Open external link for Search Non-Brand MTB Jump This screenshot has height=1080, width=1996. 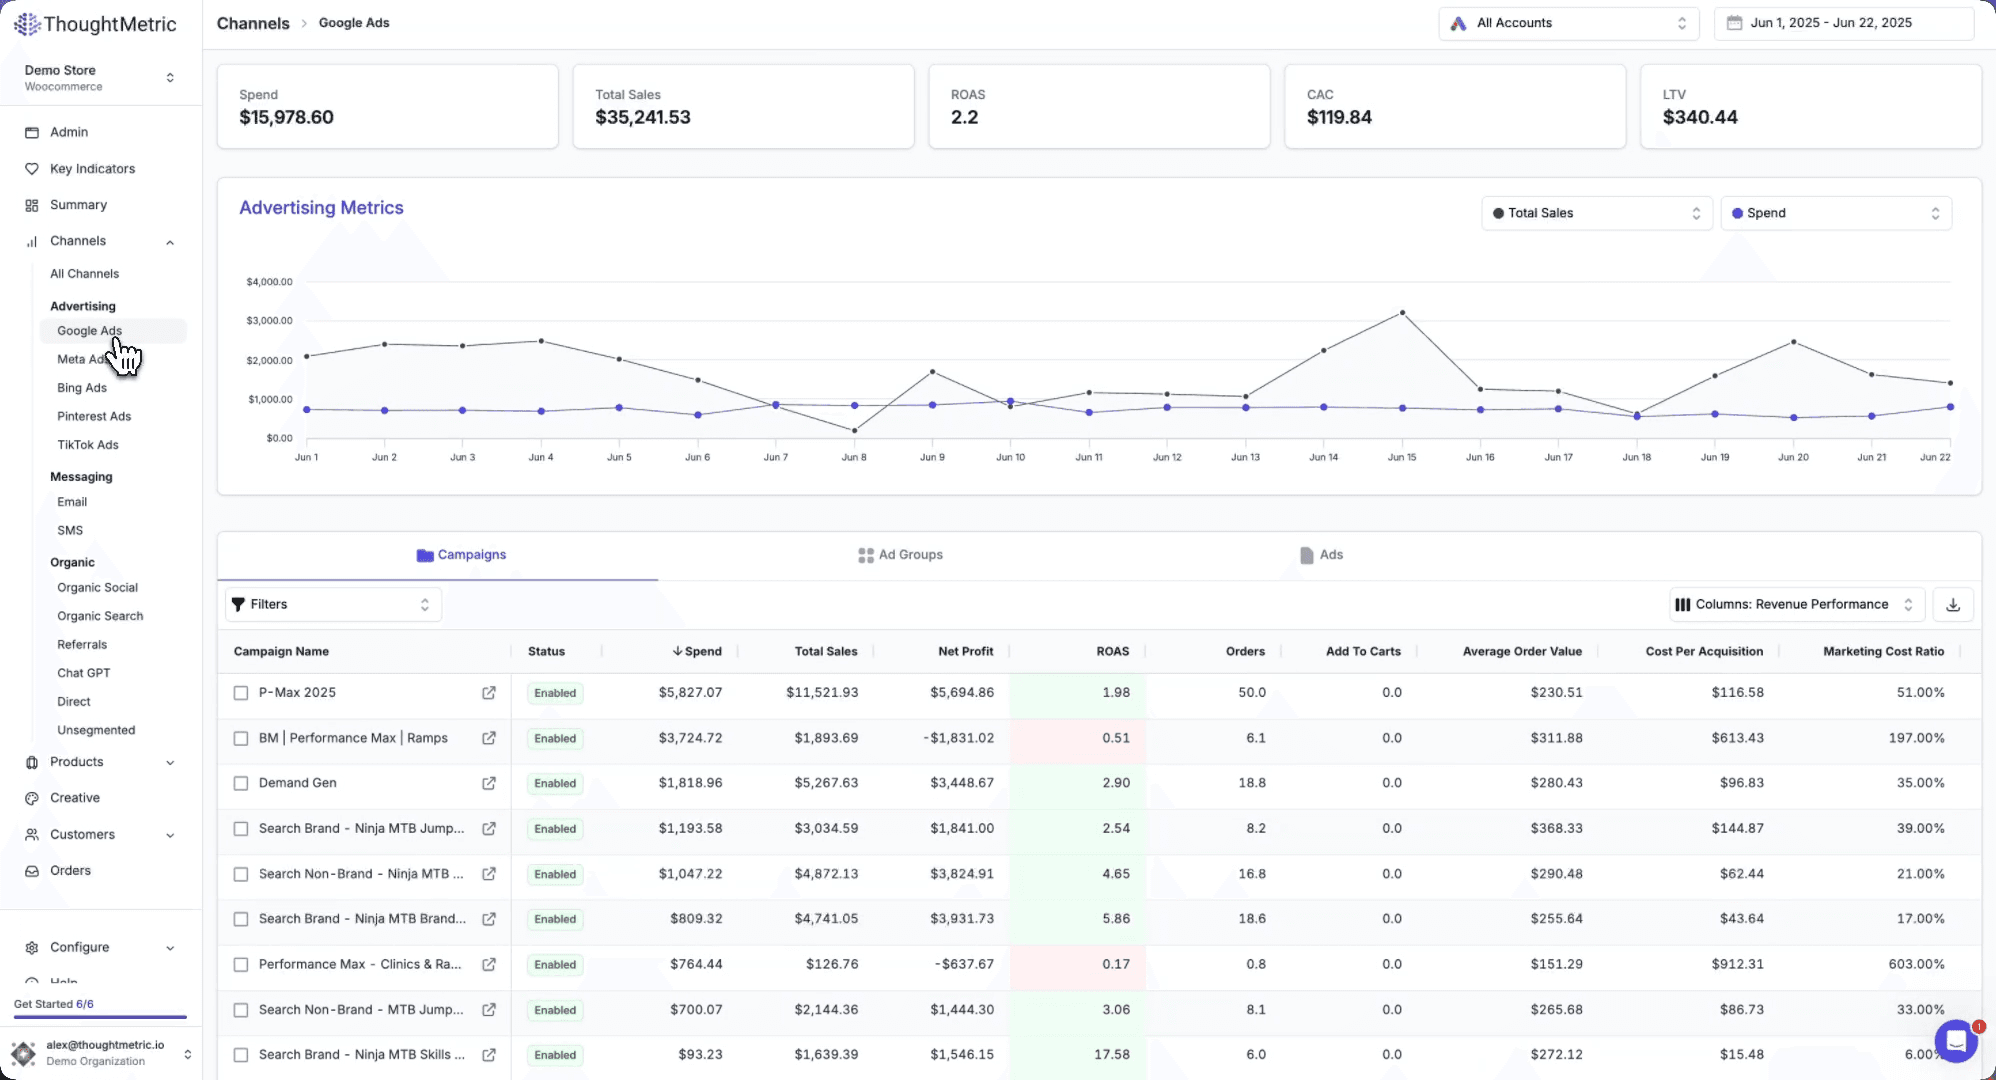pyautogui.click(x=489, y=1010)
